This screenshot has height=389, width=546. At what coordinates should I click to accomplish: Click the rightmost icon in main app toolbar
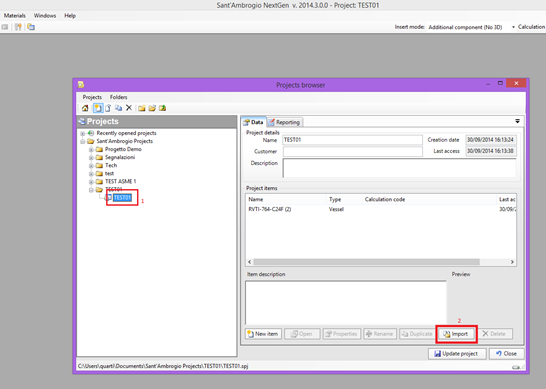click(x=31, y=27)
